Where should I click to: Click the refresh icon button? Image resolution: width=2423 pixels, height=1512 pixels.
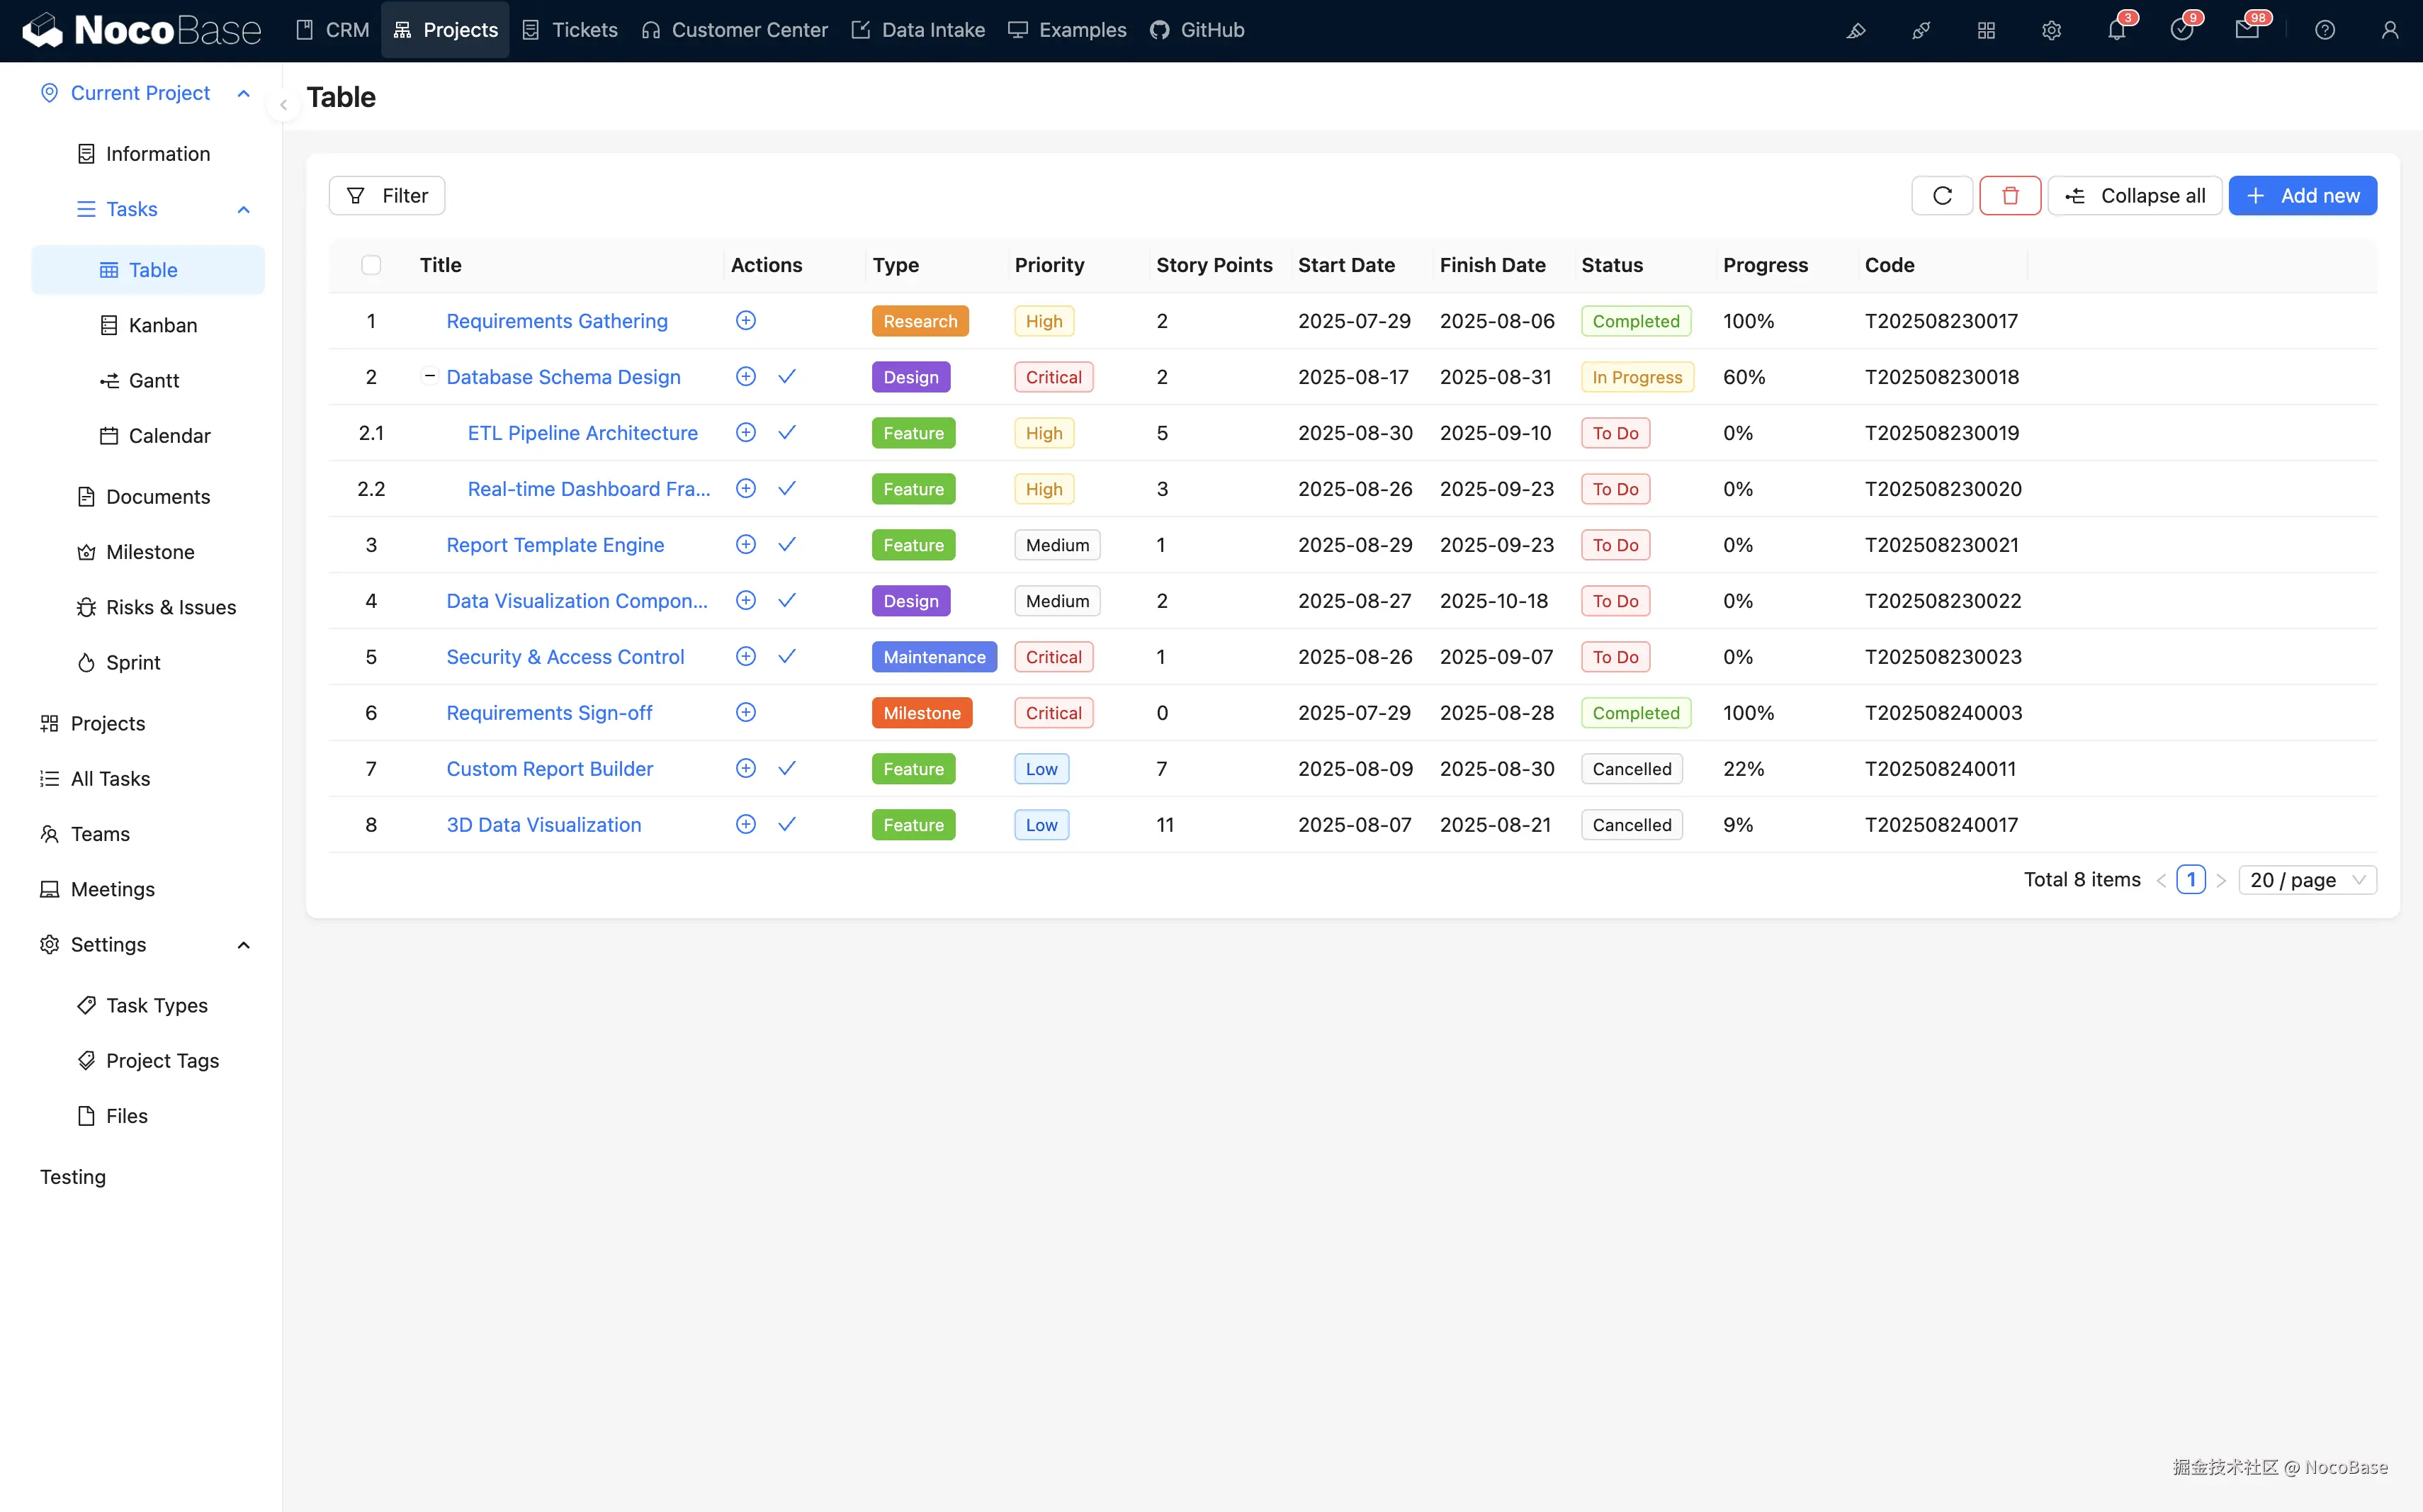1941,196
